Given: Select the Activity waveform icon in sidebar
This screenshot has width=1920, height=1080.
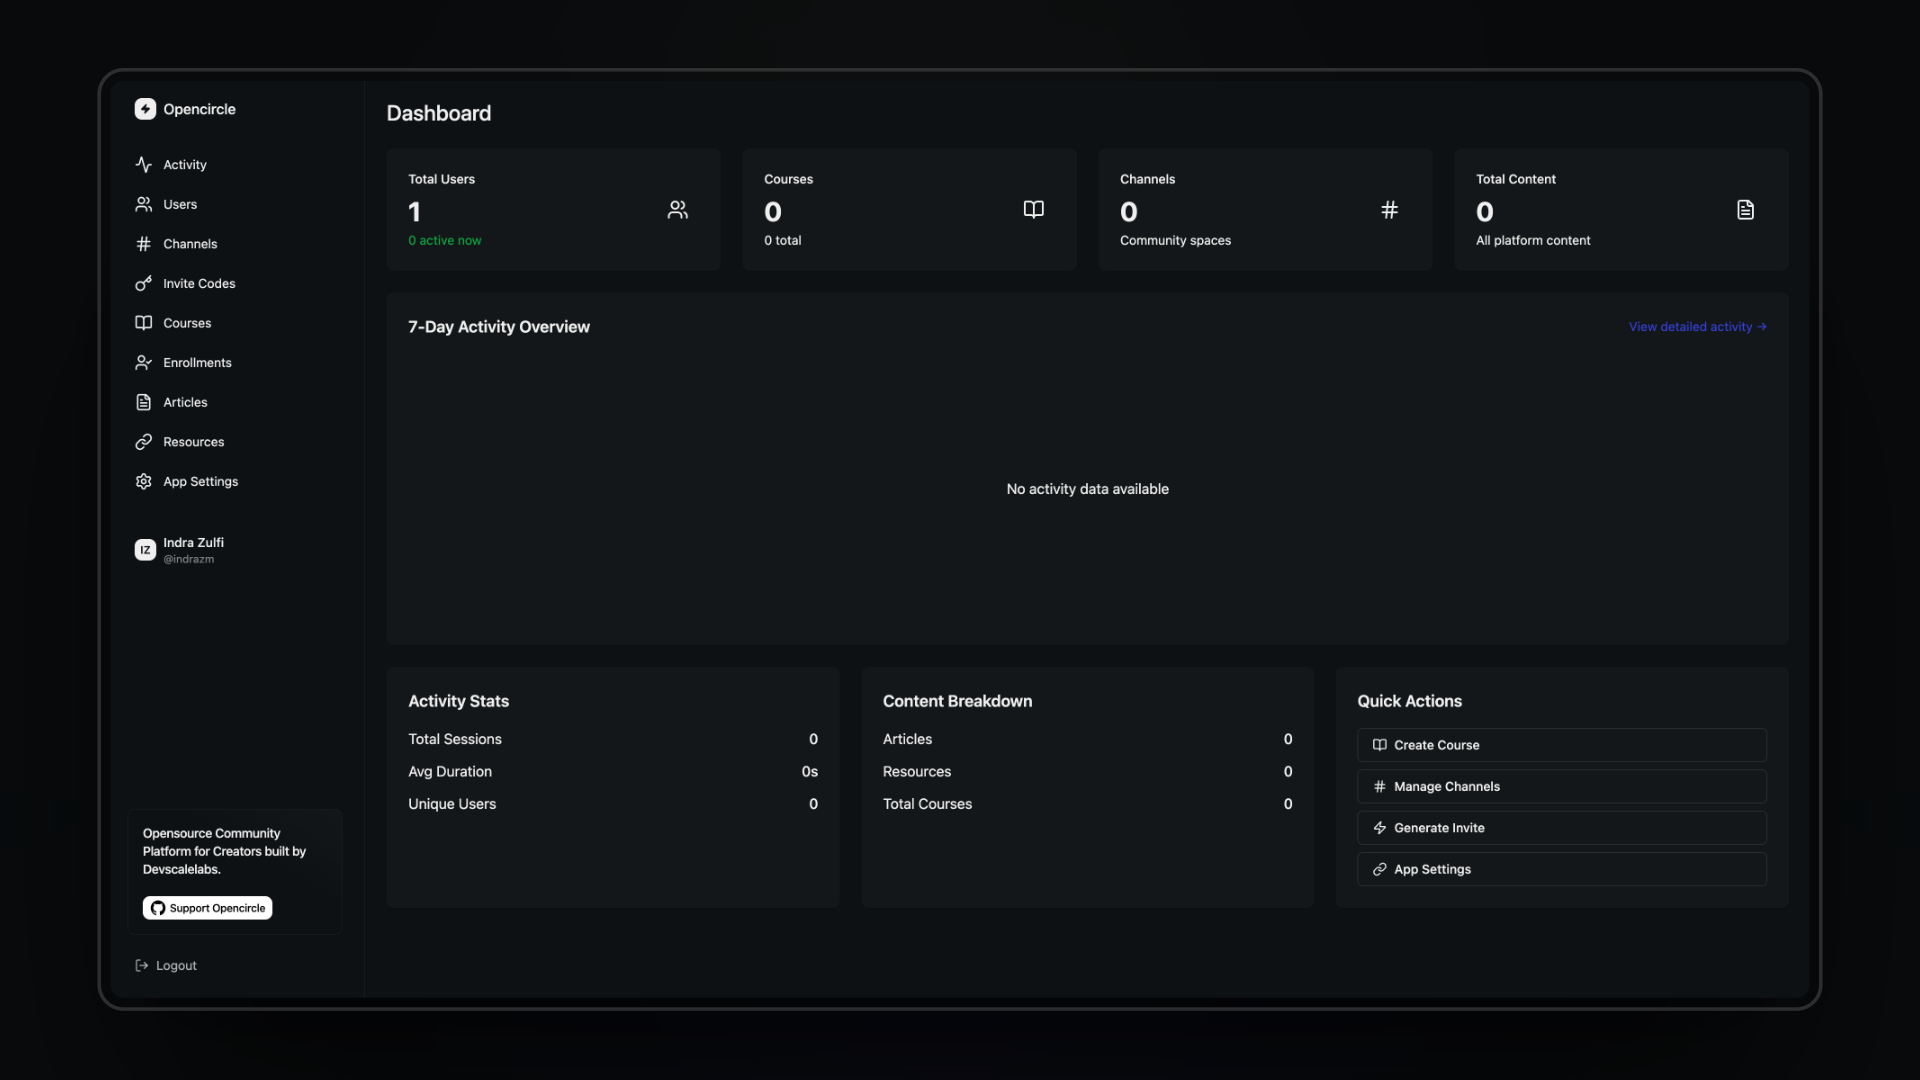Looking at the screenshot, I should click(x=144, y=164).
